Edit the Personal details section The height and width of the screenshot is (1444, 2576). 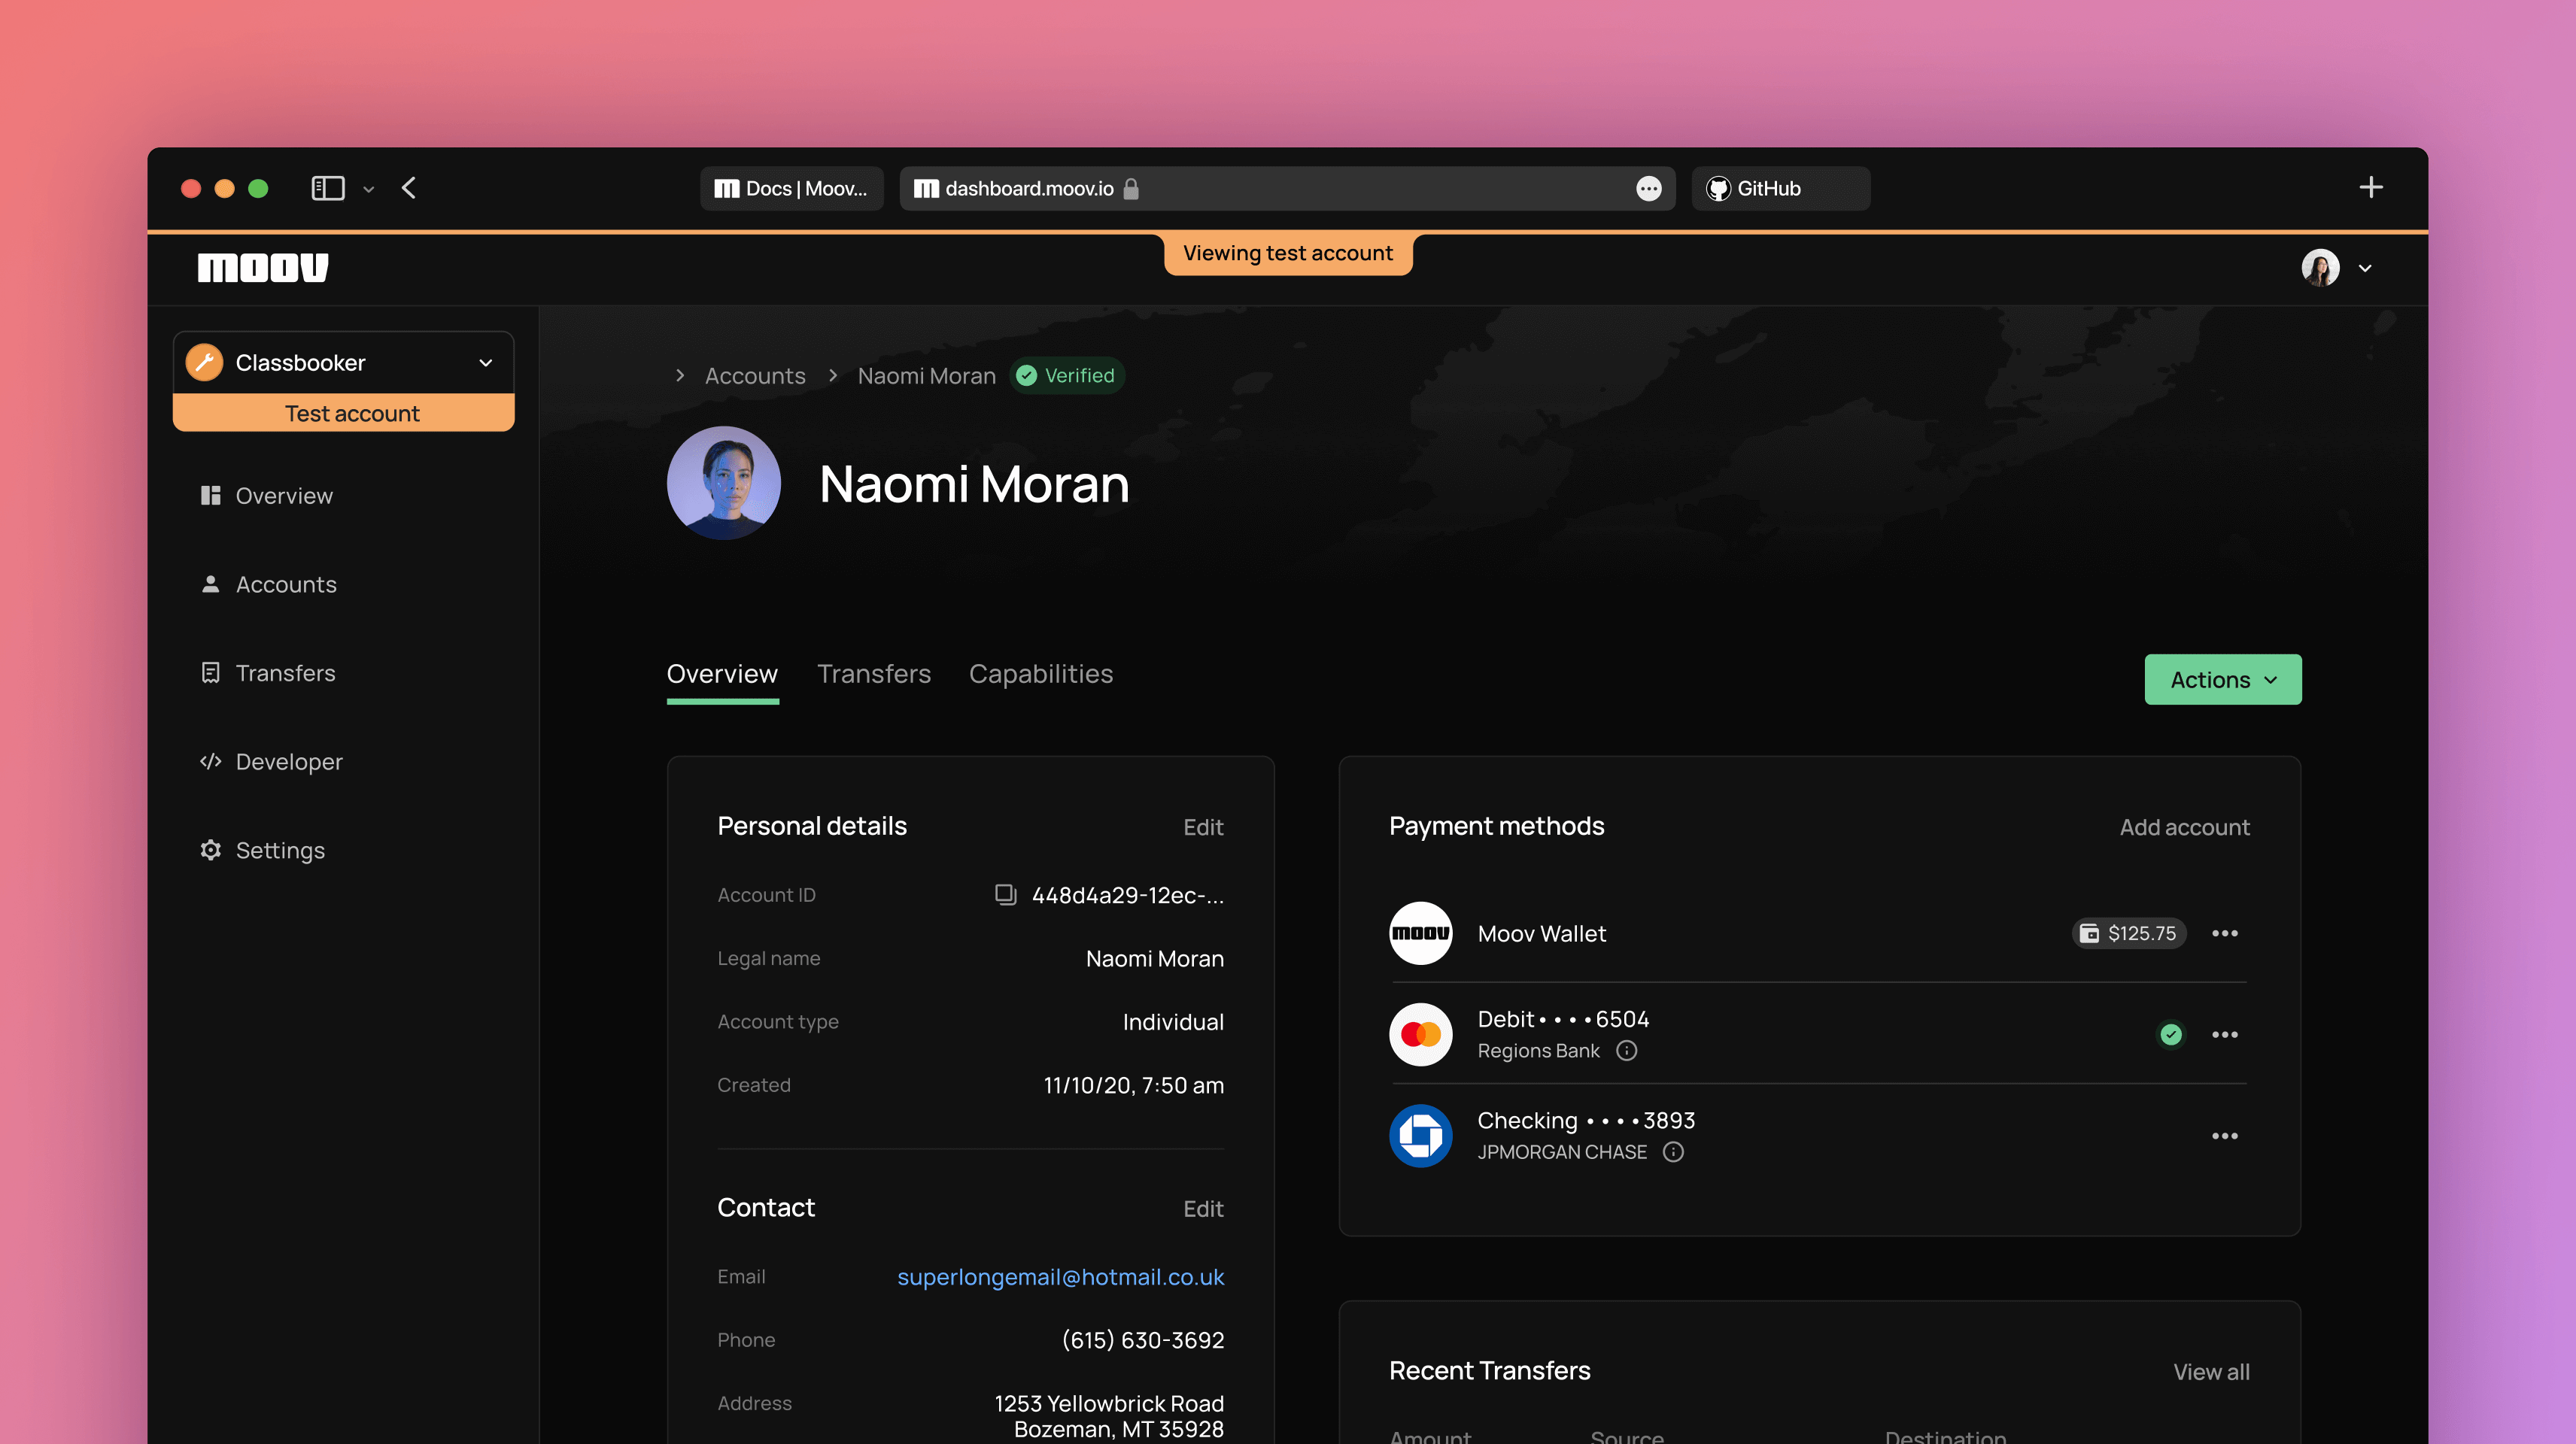pyautogui.click(x=1203, y=827)
